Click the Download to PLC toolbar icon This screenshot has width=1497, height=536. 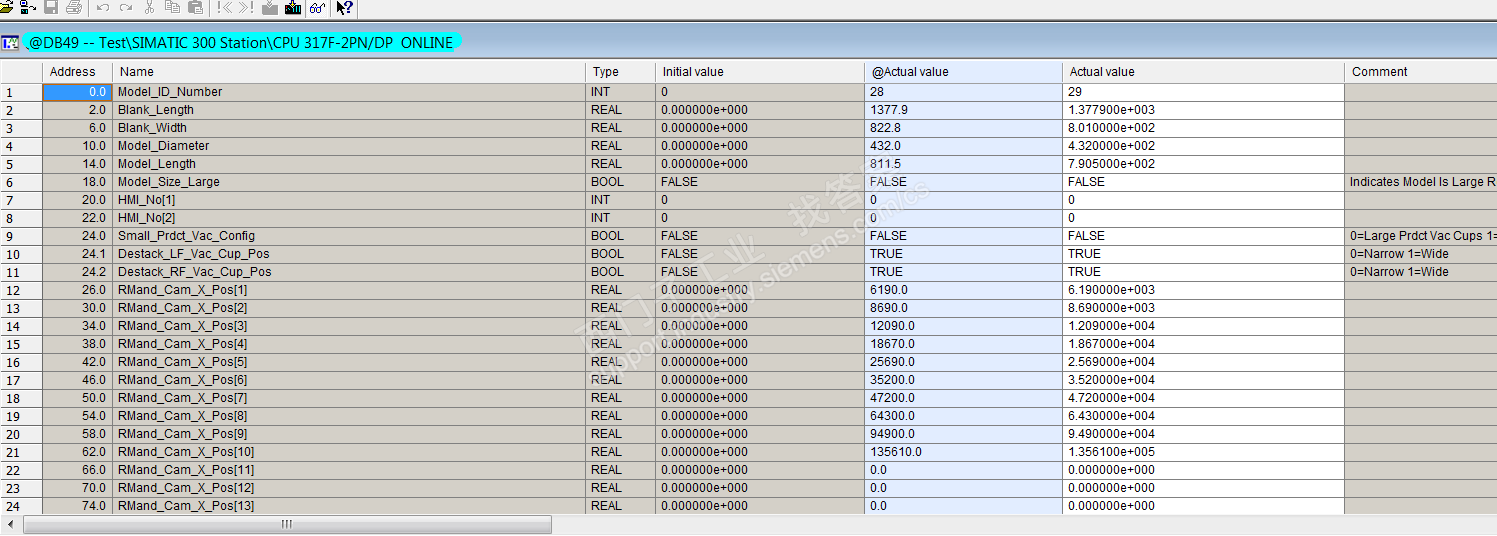tap(293, 7)
